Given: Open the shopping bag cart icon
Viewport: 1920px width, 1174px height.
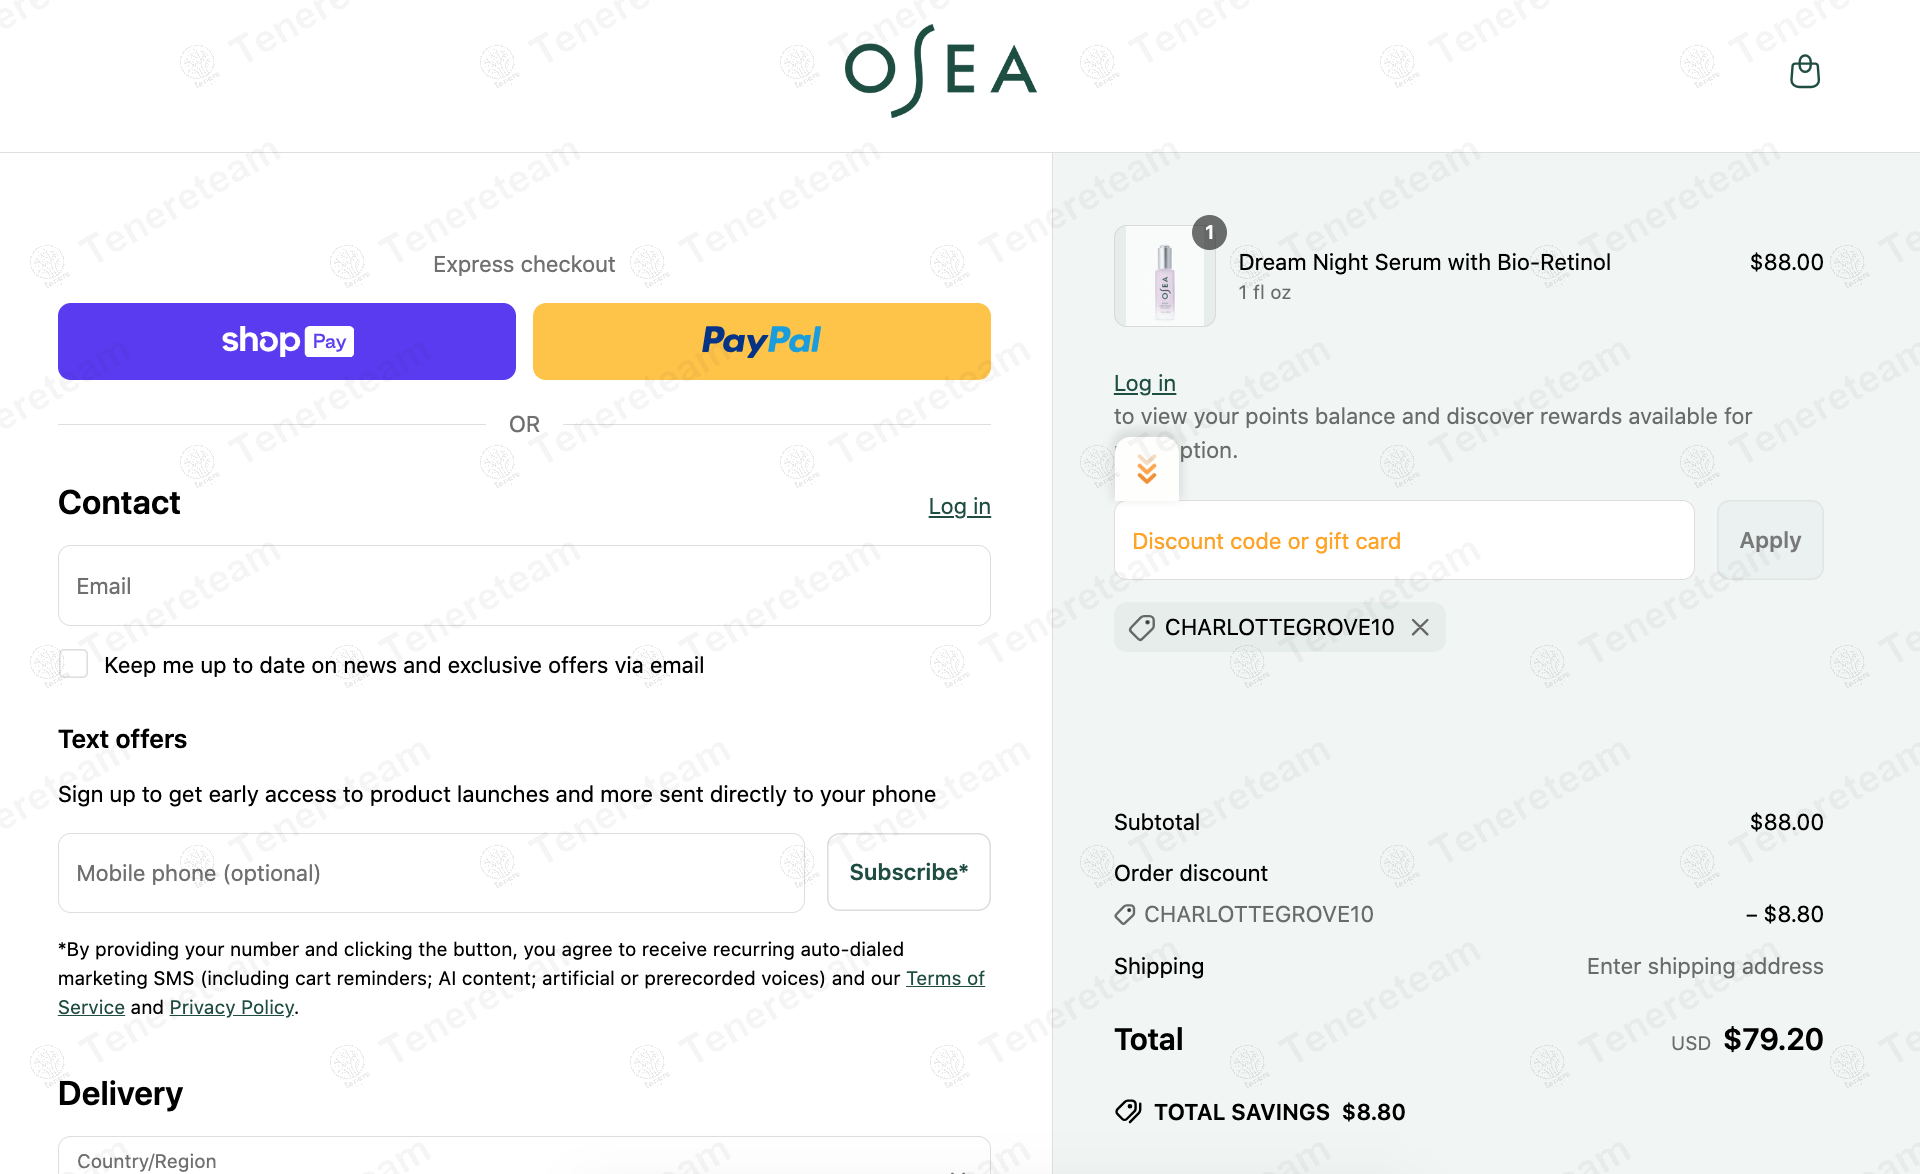Looking at the screenshot, I should (x=1804, y=72).
